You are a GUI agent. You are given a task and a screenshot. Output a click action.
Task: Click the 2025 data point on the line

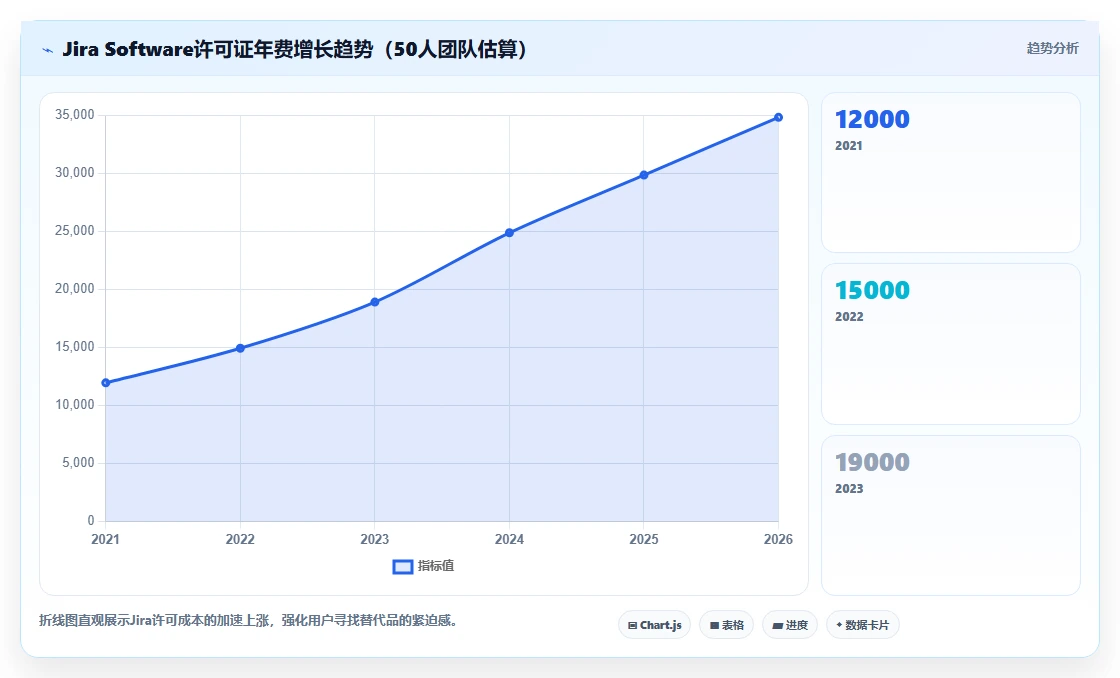[644, 175]
